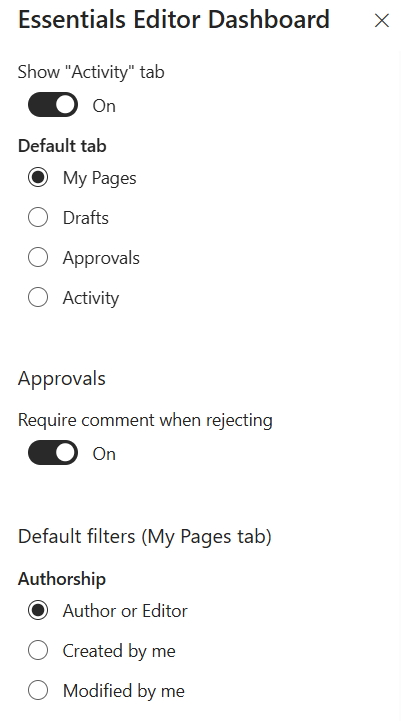Close the Essentials Editor Dashboard panel
This screenshot has width=401, height=721.
(382, 20)
